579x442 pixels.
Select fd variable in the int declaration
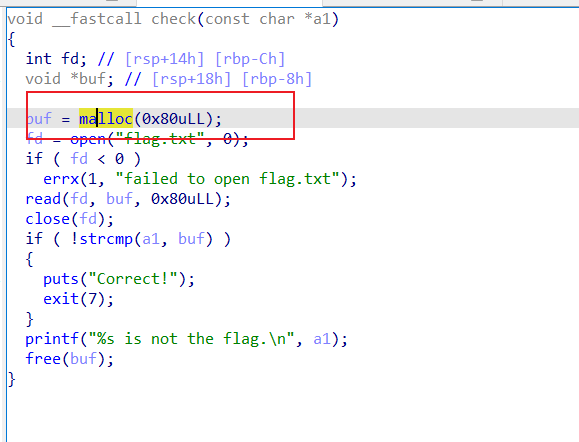[70, 59]
